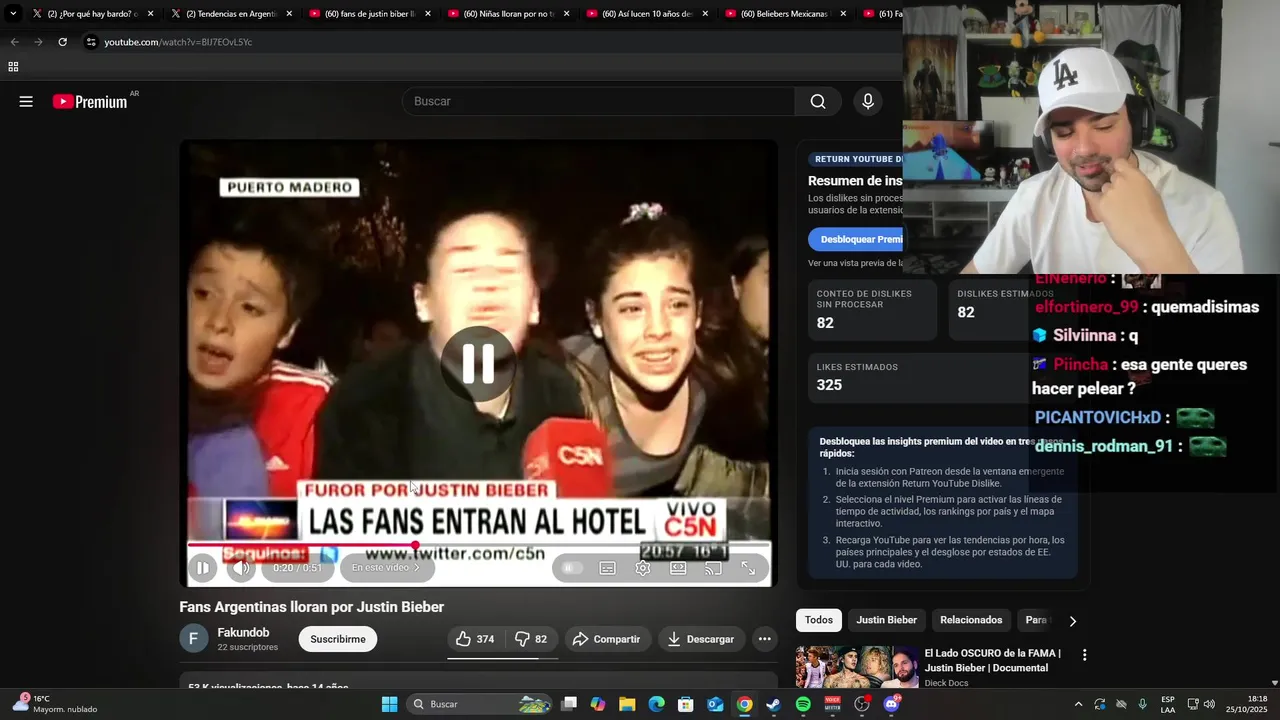Open Fakundob channel name link

click(x=243, y=633)
